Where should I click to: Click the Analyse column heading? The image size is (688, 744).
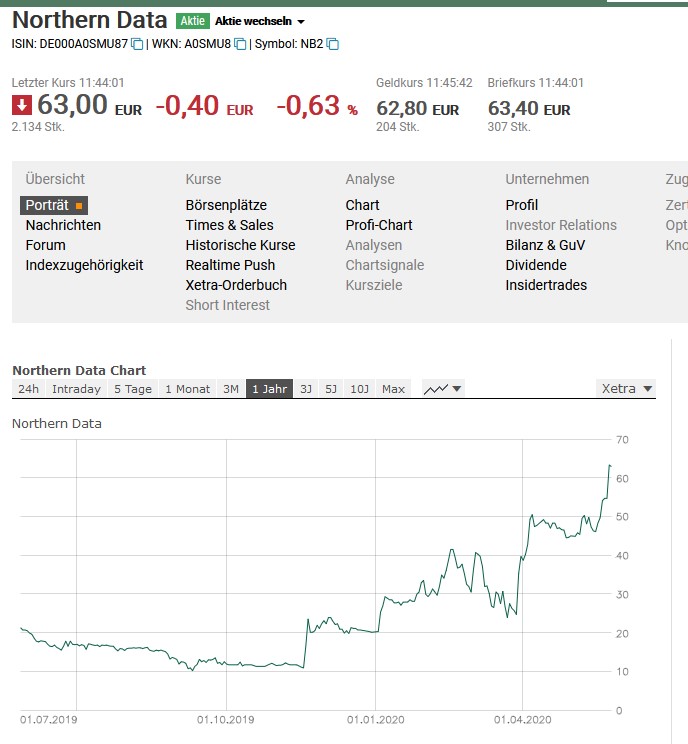[x=370, y=179]
